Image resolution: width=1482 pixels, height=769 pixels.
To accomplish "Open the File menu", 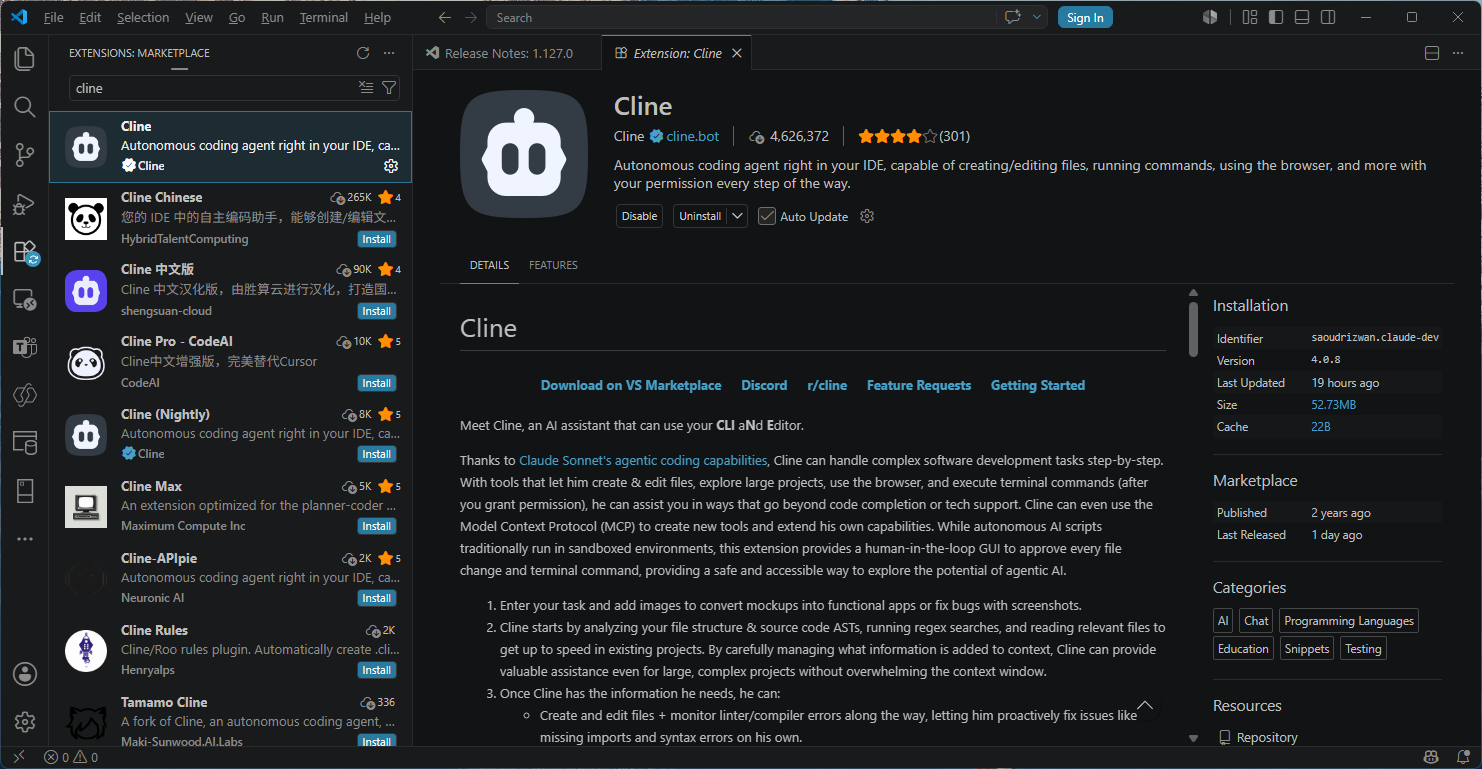I will (x=54, y=17).
